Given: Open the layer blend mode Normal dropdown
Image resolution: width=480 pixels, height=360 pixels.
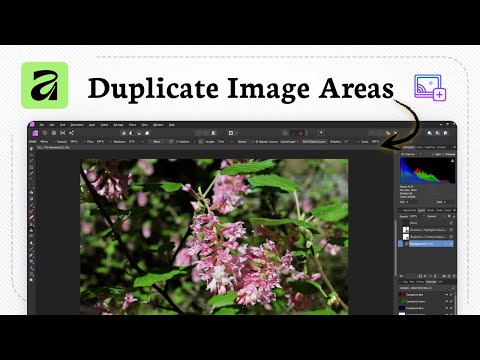Looking at the screenshot, I should (435, 216).
